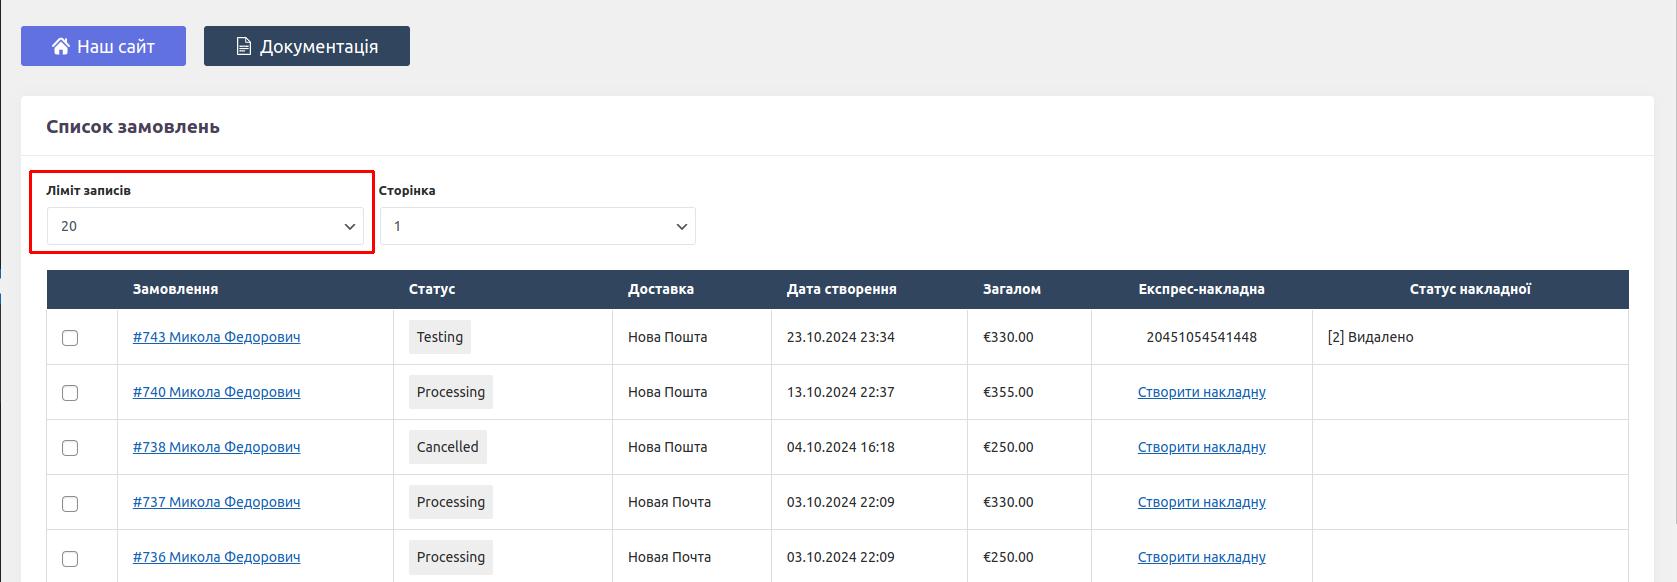The height and width of the screenshot is (582, 1677).
Task: Click the Статус column header
Action: tap(432, 289)
